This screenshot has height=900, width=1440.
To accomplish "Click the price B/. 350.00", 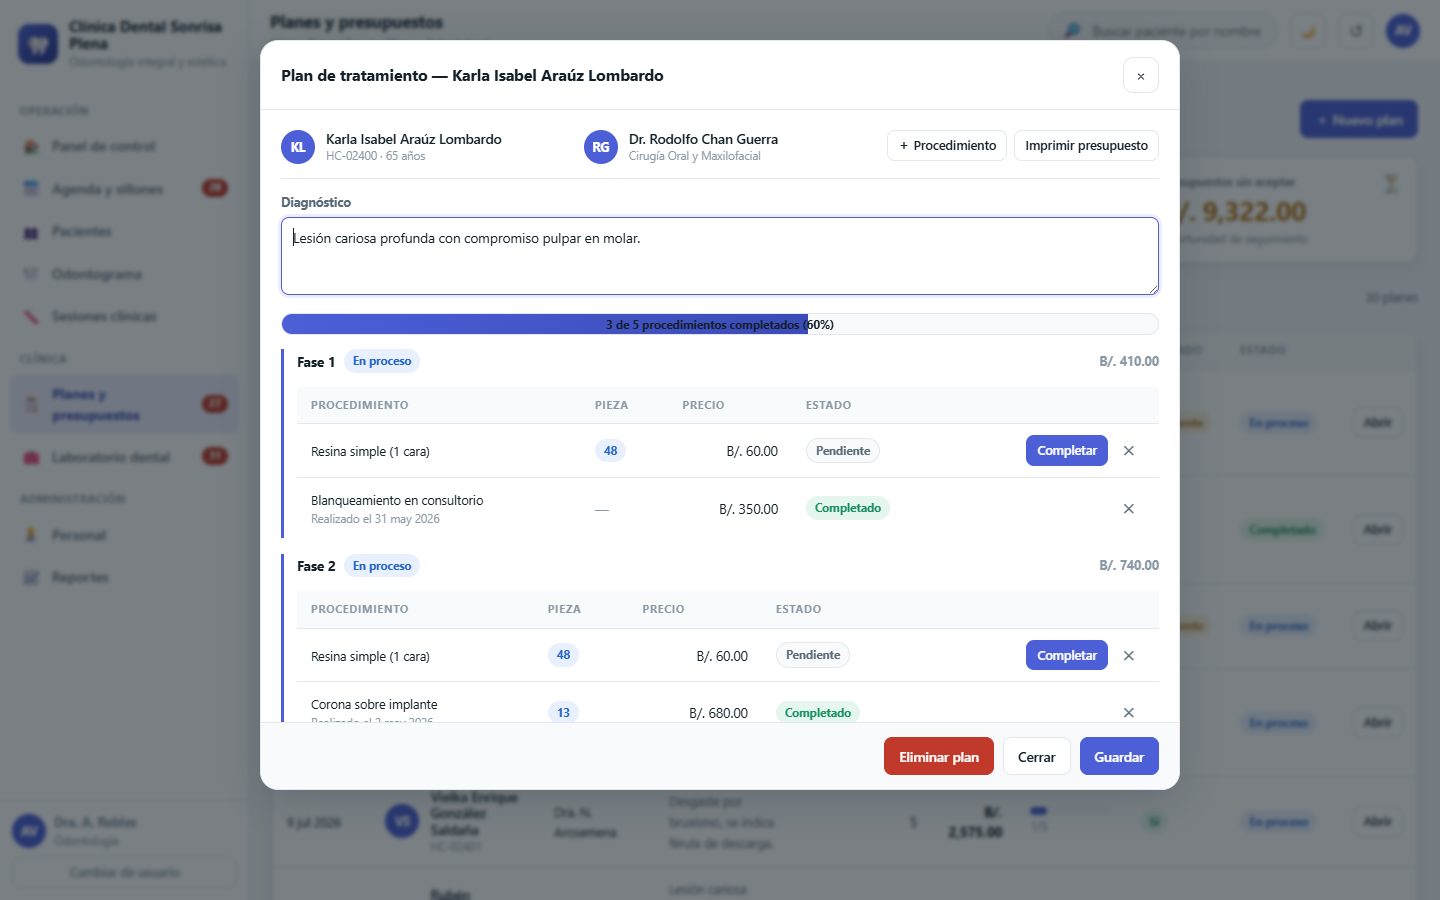I will pyautogui.click(x=749, y=509).
